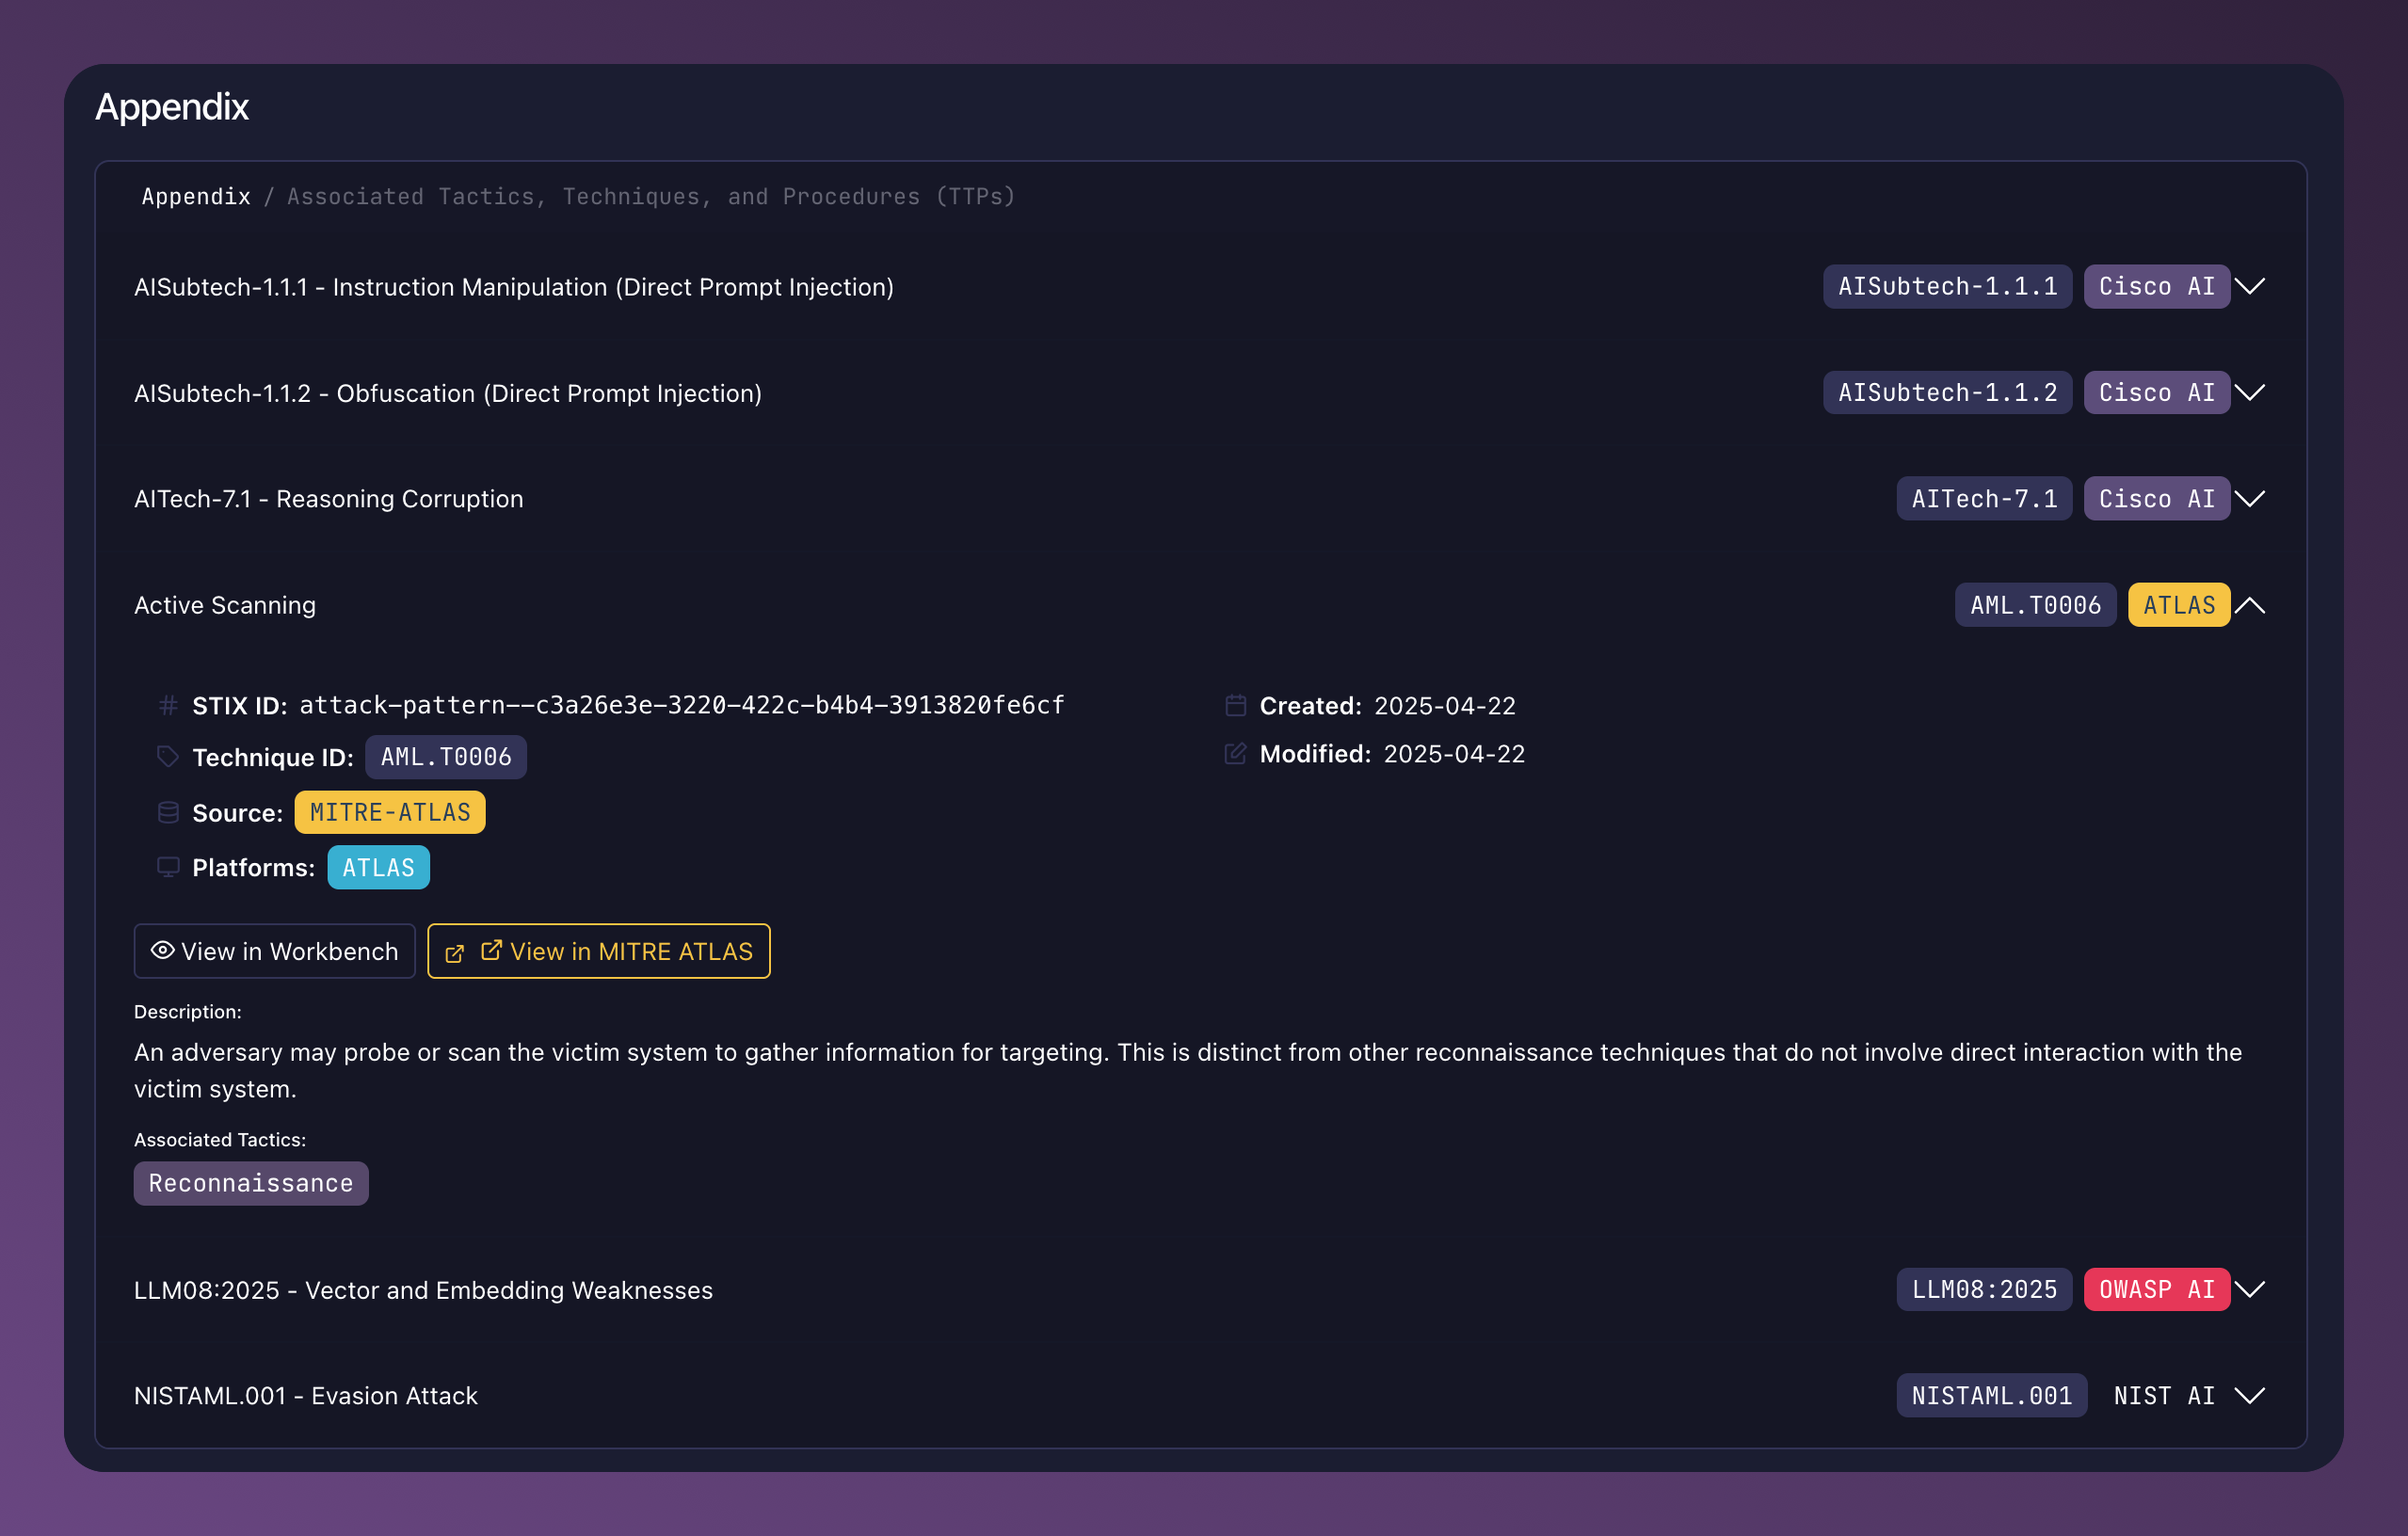Image resolution: width=2408 pixels, height=1536 pixels.
Task: Click the tag icon next to Technique ID
Action: pyautogui.click(x=168, y=757)
